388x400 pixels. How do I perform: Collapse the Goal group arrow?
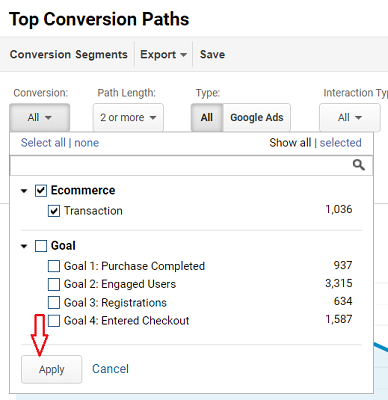[24, 246]
